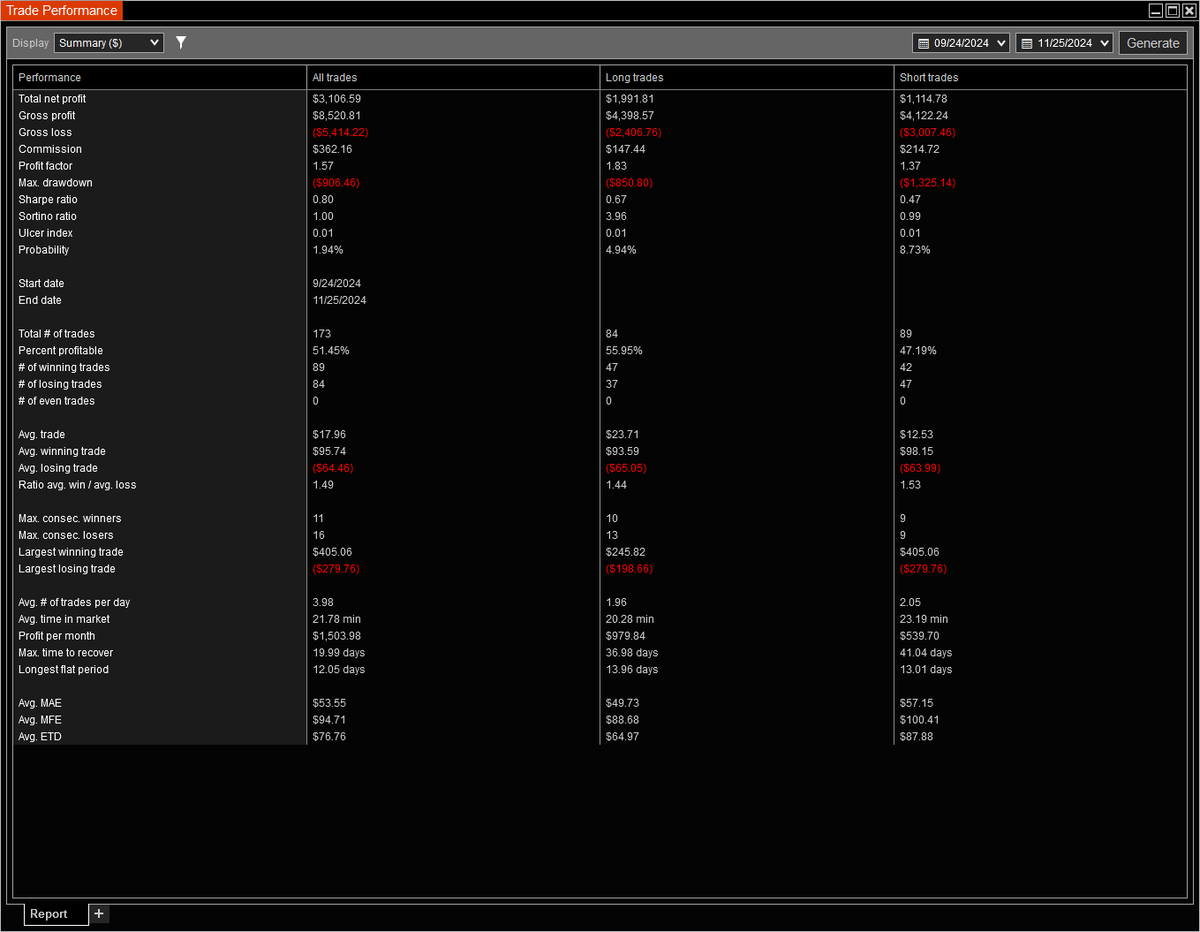This screenshot has height=932, width=1200.
Task: Open start date calendar icon 09/24/2024
Action: [x=923, y=43]
